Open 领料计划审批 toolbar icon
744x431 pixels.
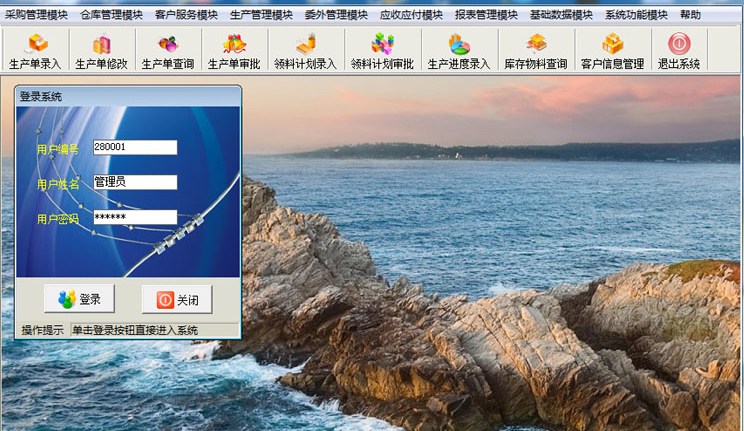pos(382,50)
